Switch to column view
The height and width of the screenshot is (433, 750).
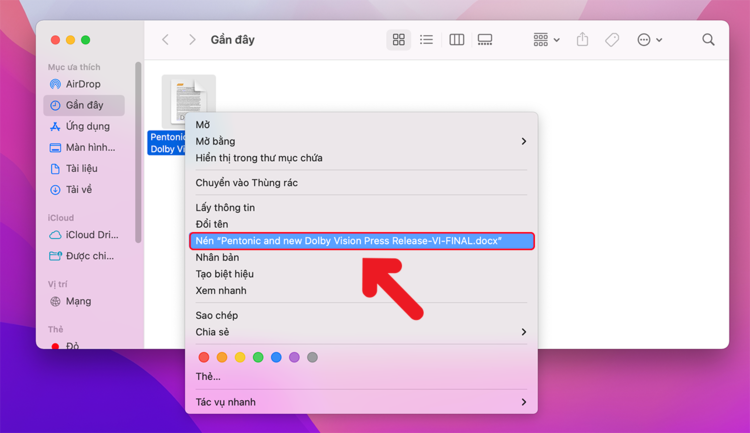coord(456,40)
